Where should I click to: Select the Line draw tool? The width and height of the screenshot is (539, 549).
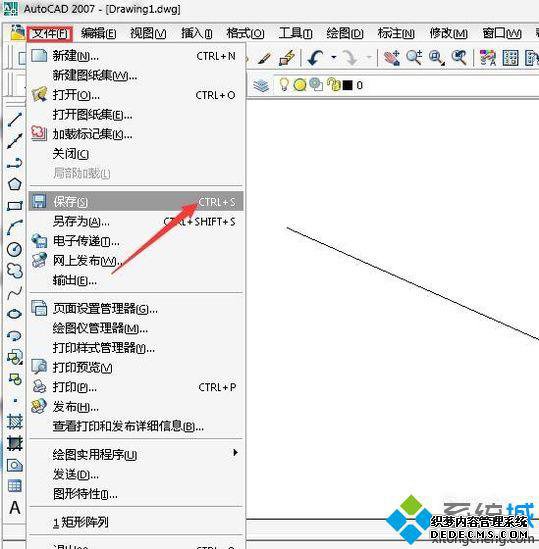[x=15, y=119]
